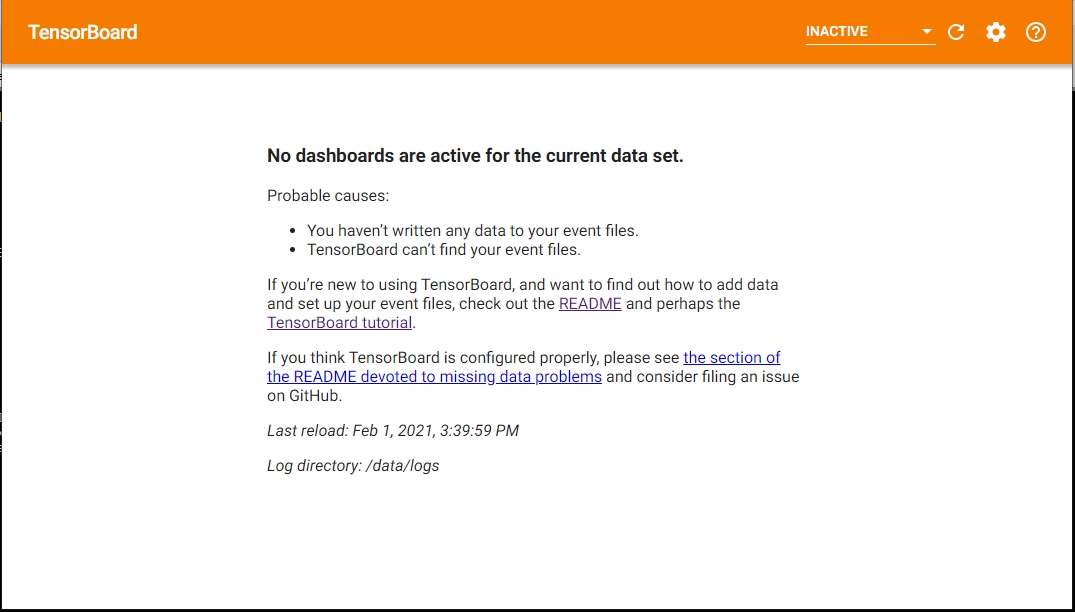Click the reload data refresh icon

[956, 32]
